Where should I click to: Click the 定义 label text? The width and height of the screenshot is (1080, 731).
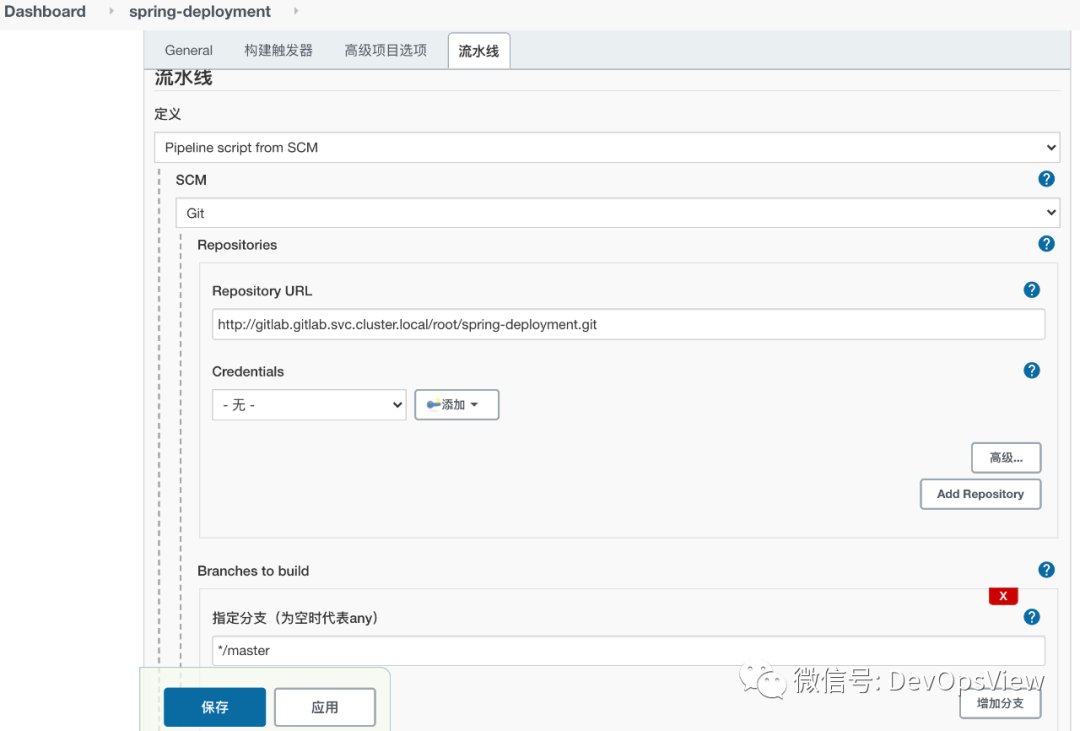[x=167, y=114]
